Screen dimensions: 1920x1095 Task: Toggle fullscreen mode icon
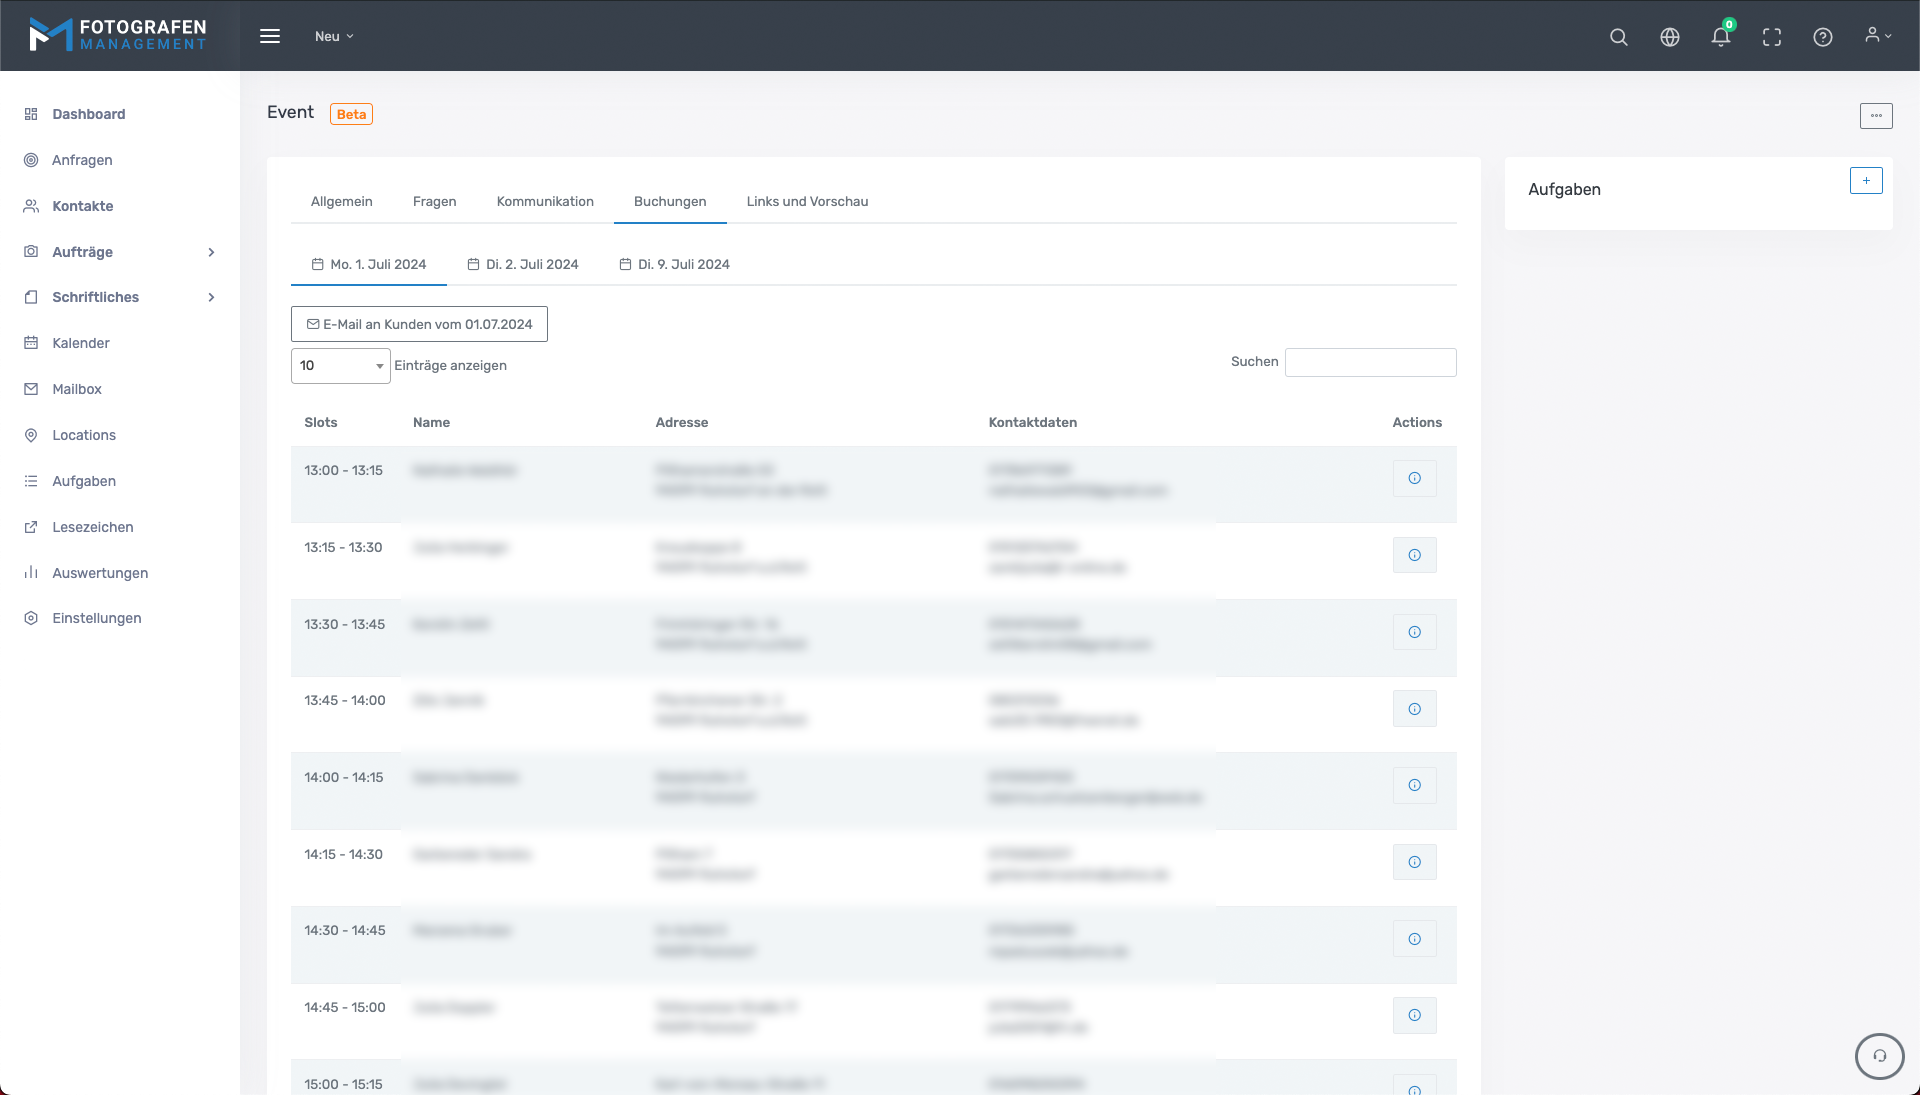(1771, 37)
